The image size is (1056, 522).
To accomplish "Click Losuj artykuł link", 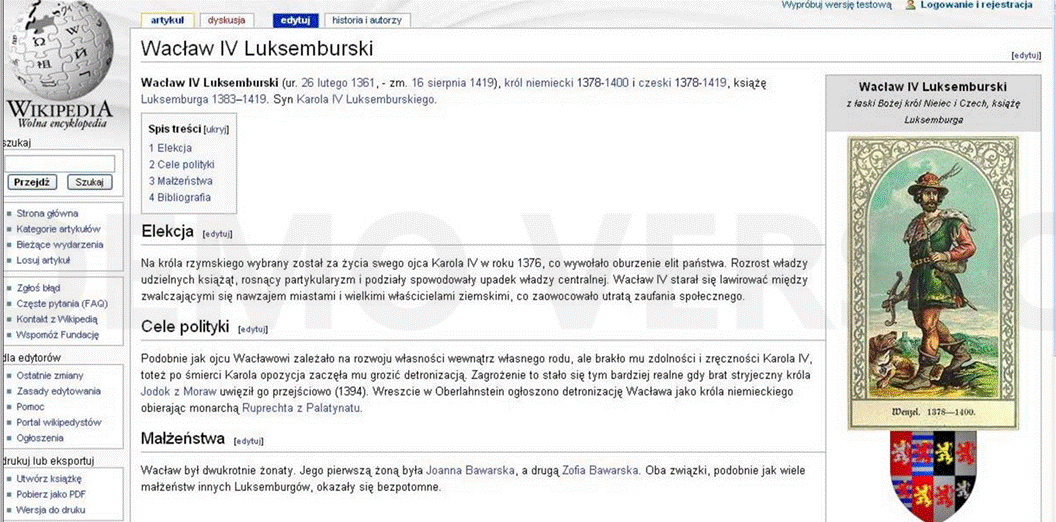I will pos(43,260).
